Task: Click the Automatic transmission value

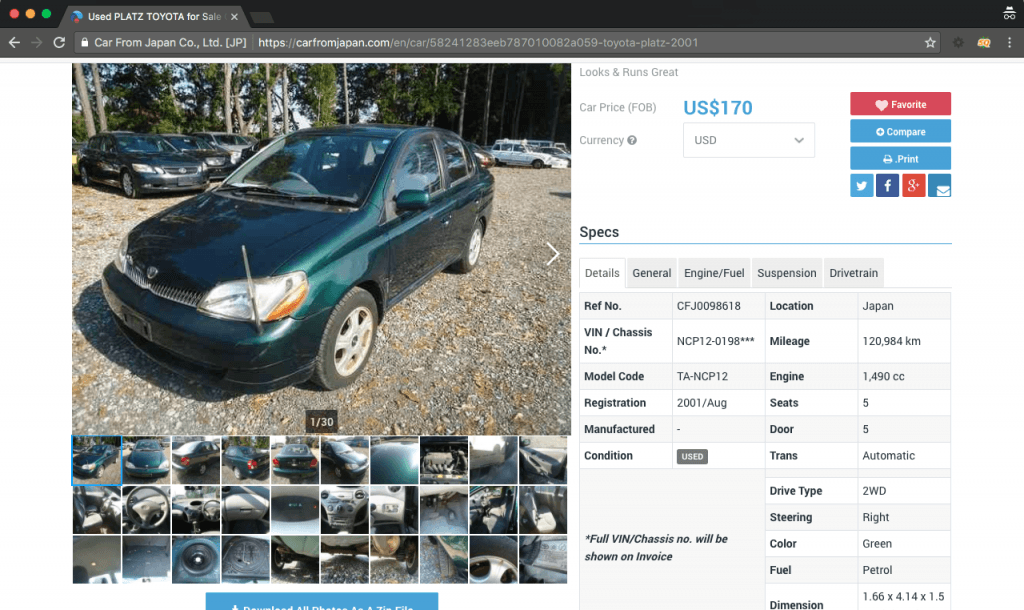Action: coord(888,456)
